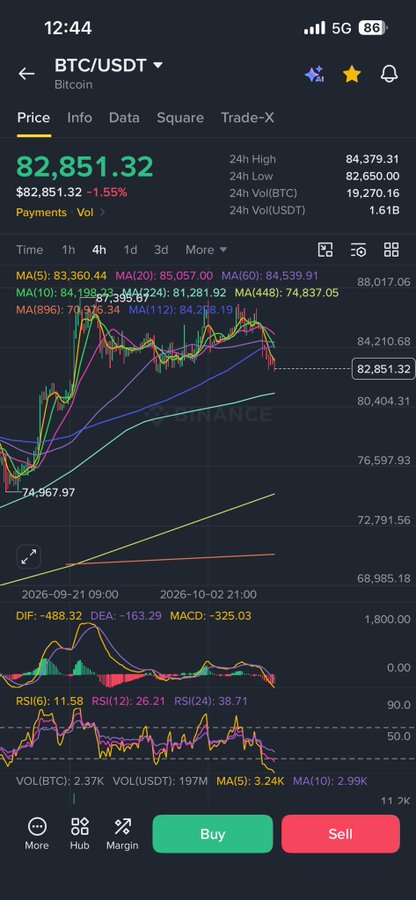
Task: Expand the More intervals dropdown
Action: (x=206, y=250)
